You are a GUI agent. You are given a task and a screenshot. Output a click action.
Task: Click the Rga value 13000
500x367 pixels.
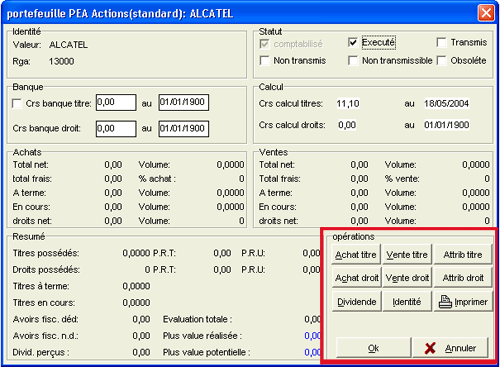tap(61, 61)
